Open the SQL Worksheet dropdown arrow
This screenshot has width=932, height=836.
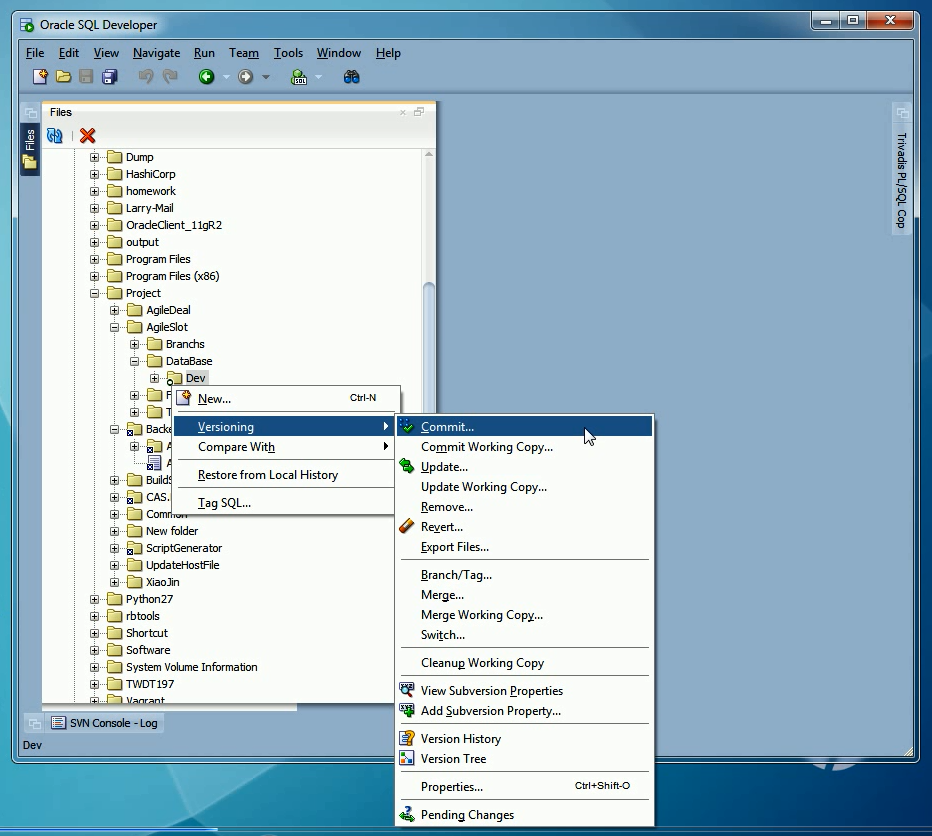coord(319,77)
